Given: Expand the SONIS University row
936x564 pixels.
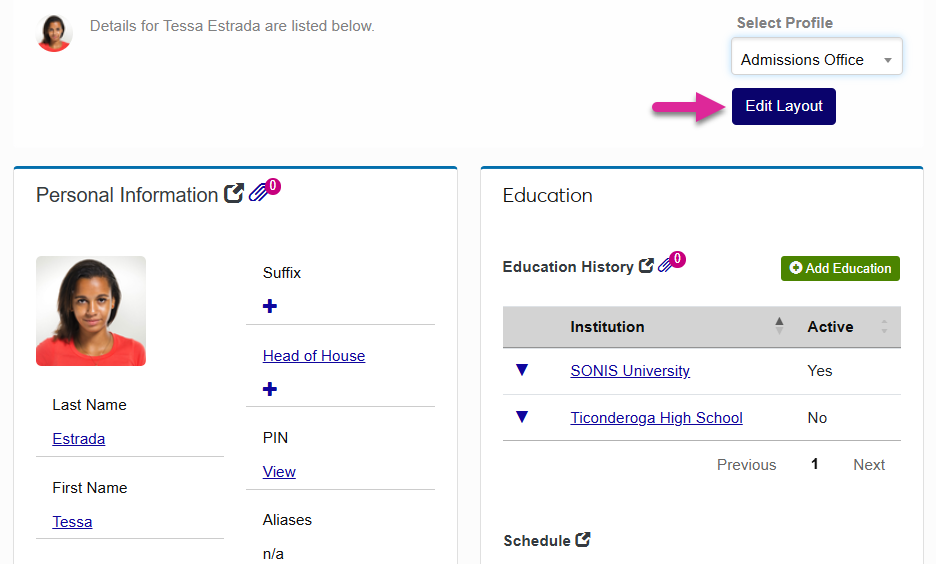Looking at the screenshot, I should pos(521,370).
